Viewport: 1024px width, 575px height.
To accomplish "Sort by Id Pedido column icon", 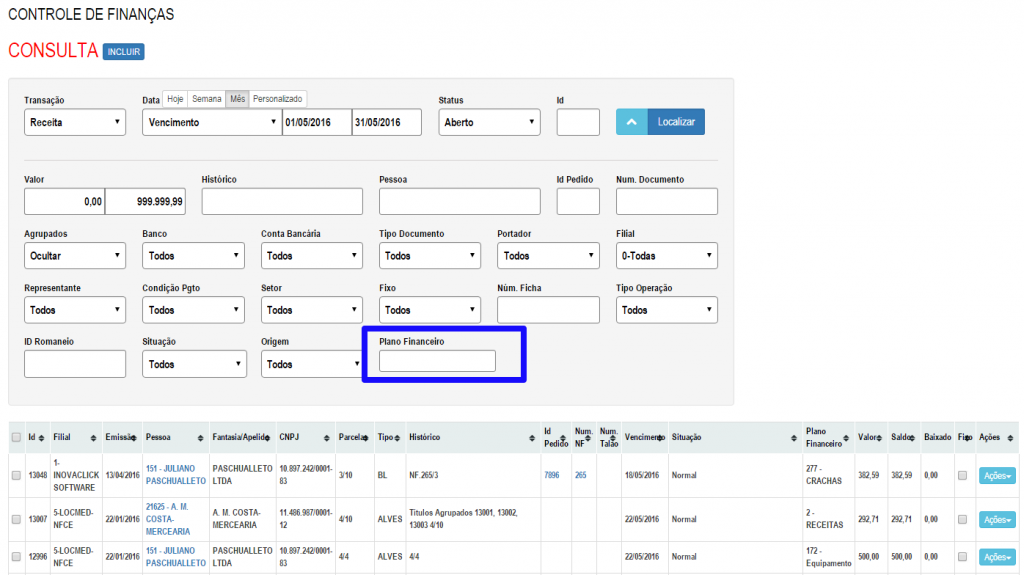I will 565,438.
